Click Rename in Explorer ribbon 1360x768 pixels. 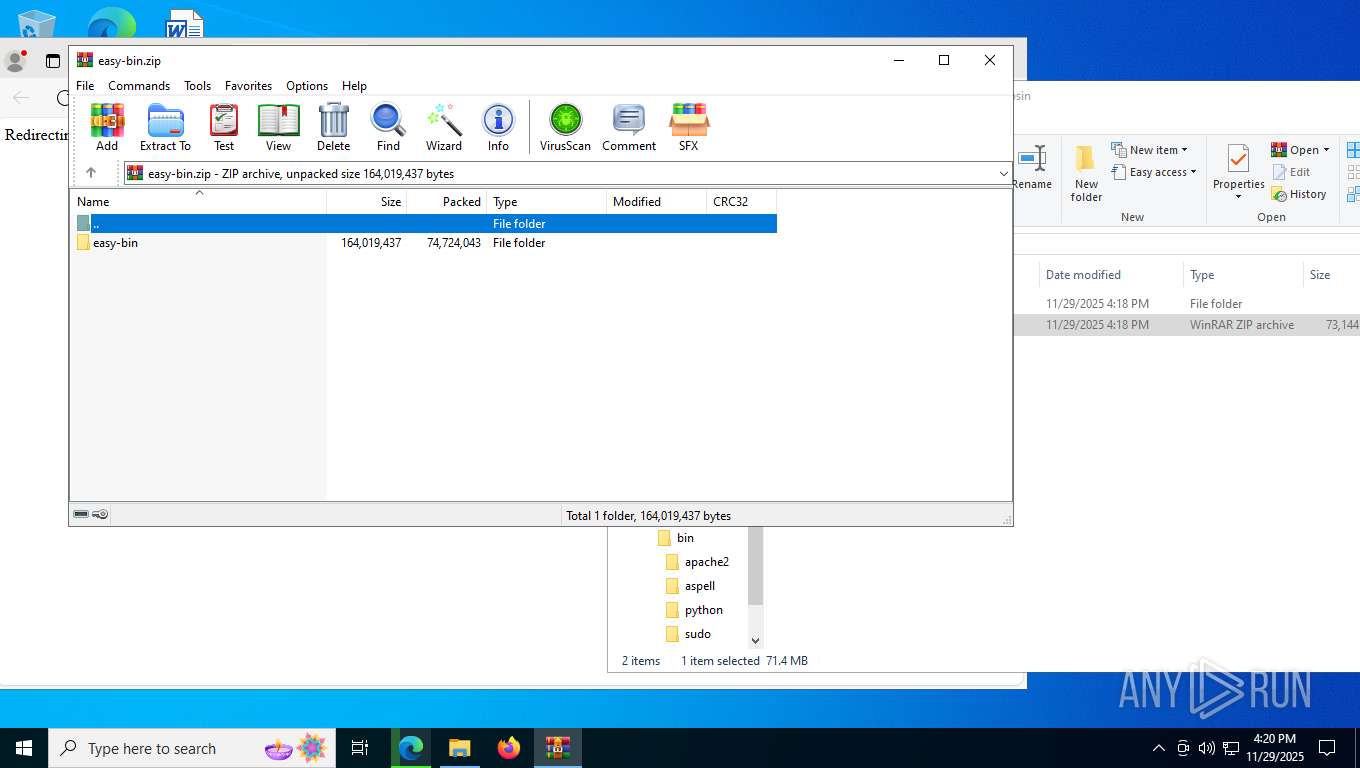(x=1032, y=167)
